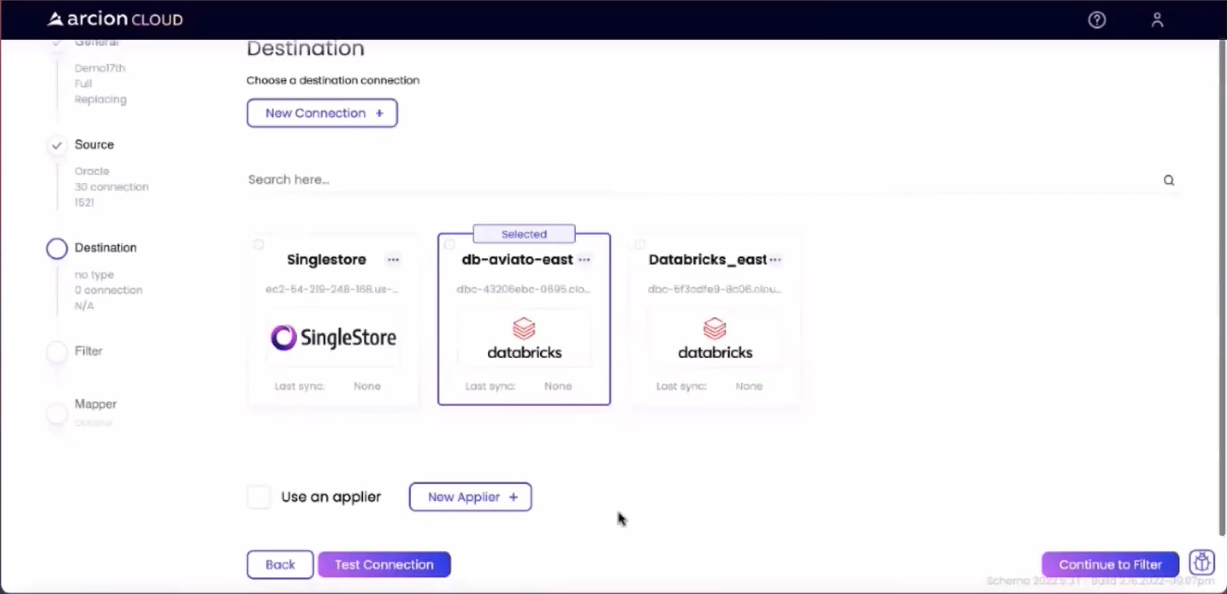
Task: Open the support assistant icon bottom right
Action: point(1201,562)
